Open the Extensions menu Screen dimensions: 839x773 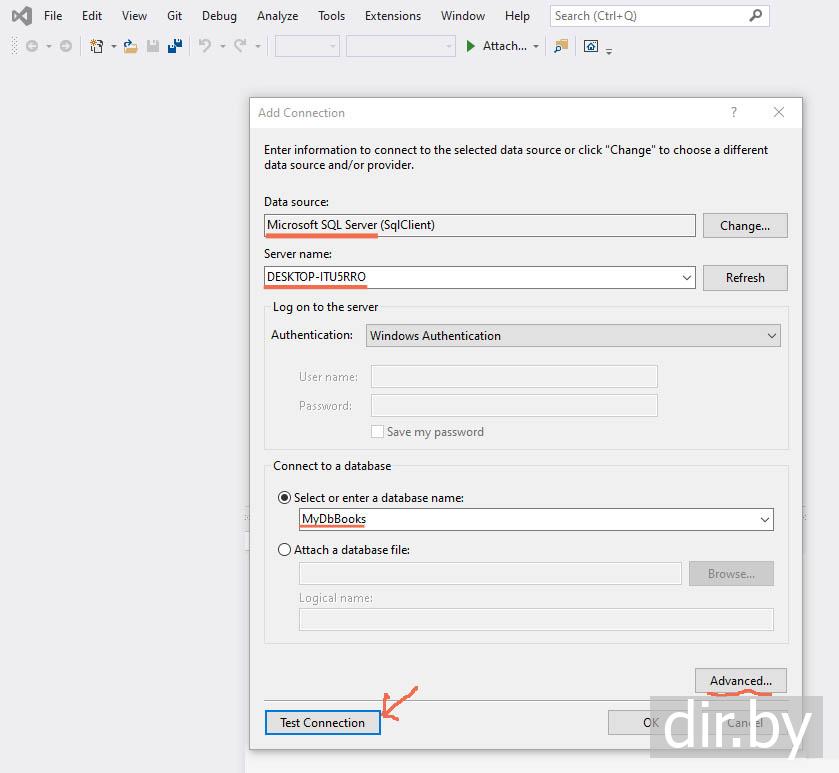[392, 16]
